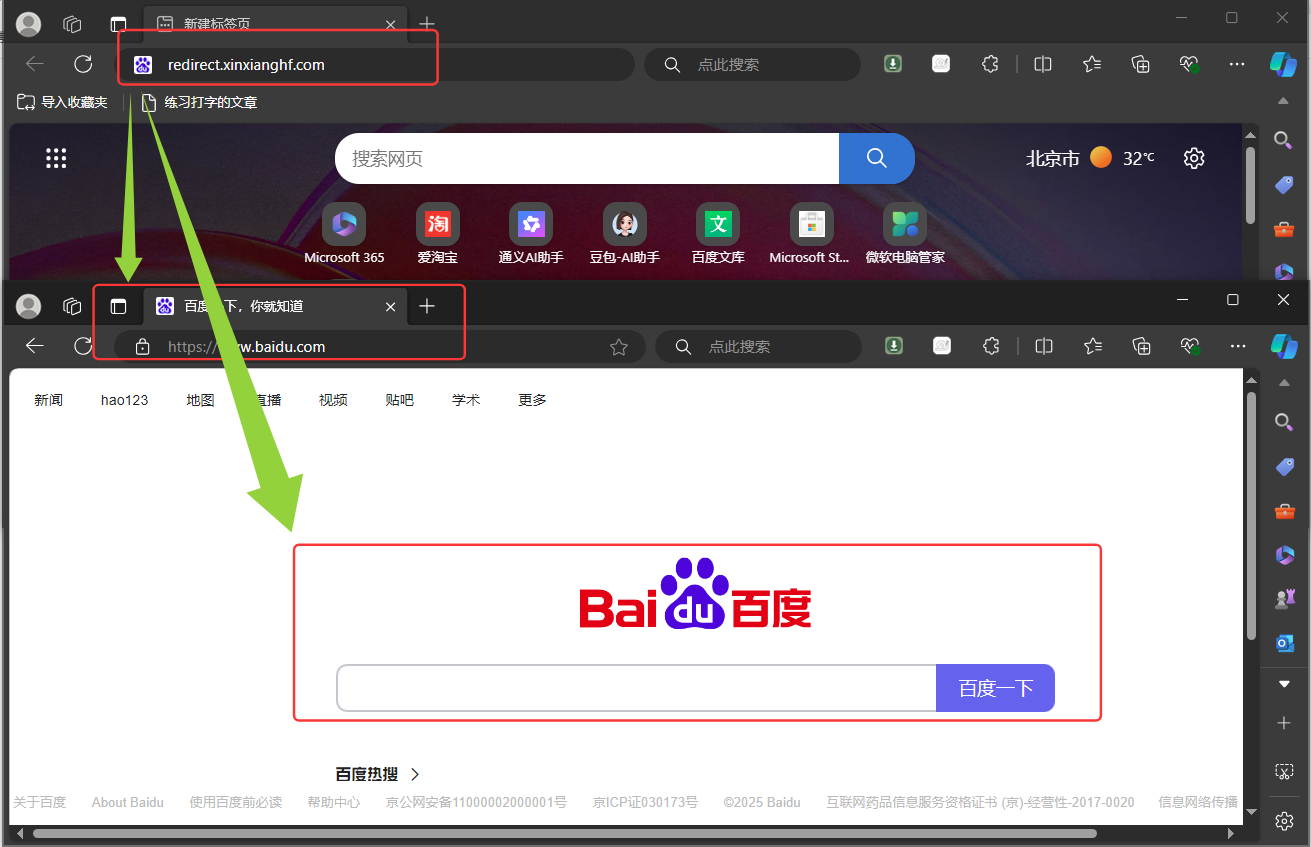Open profile avatar in the top window
The height and width of the screenshot is (847, 1311).
[x=29, y=24]
